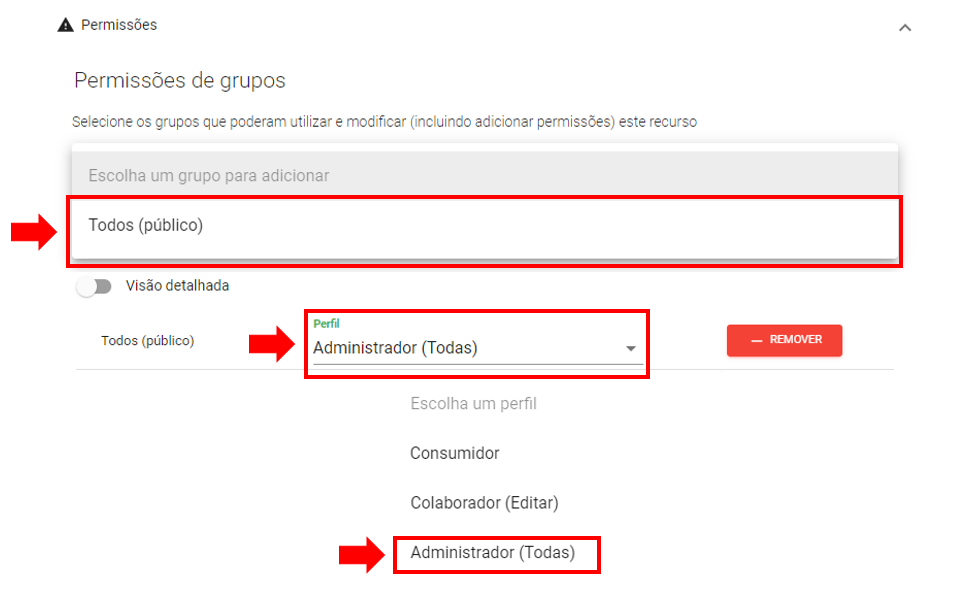Click the warning triangle icon beside Permissões
This screenshot has height=598, width=969.
tap(66, 25)
